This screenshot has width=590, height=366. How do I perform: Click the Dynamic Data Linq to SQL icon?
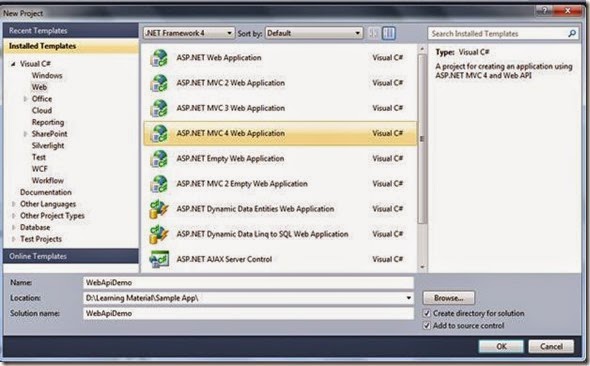[x=159, y=234]
